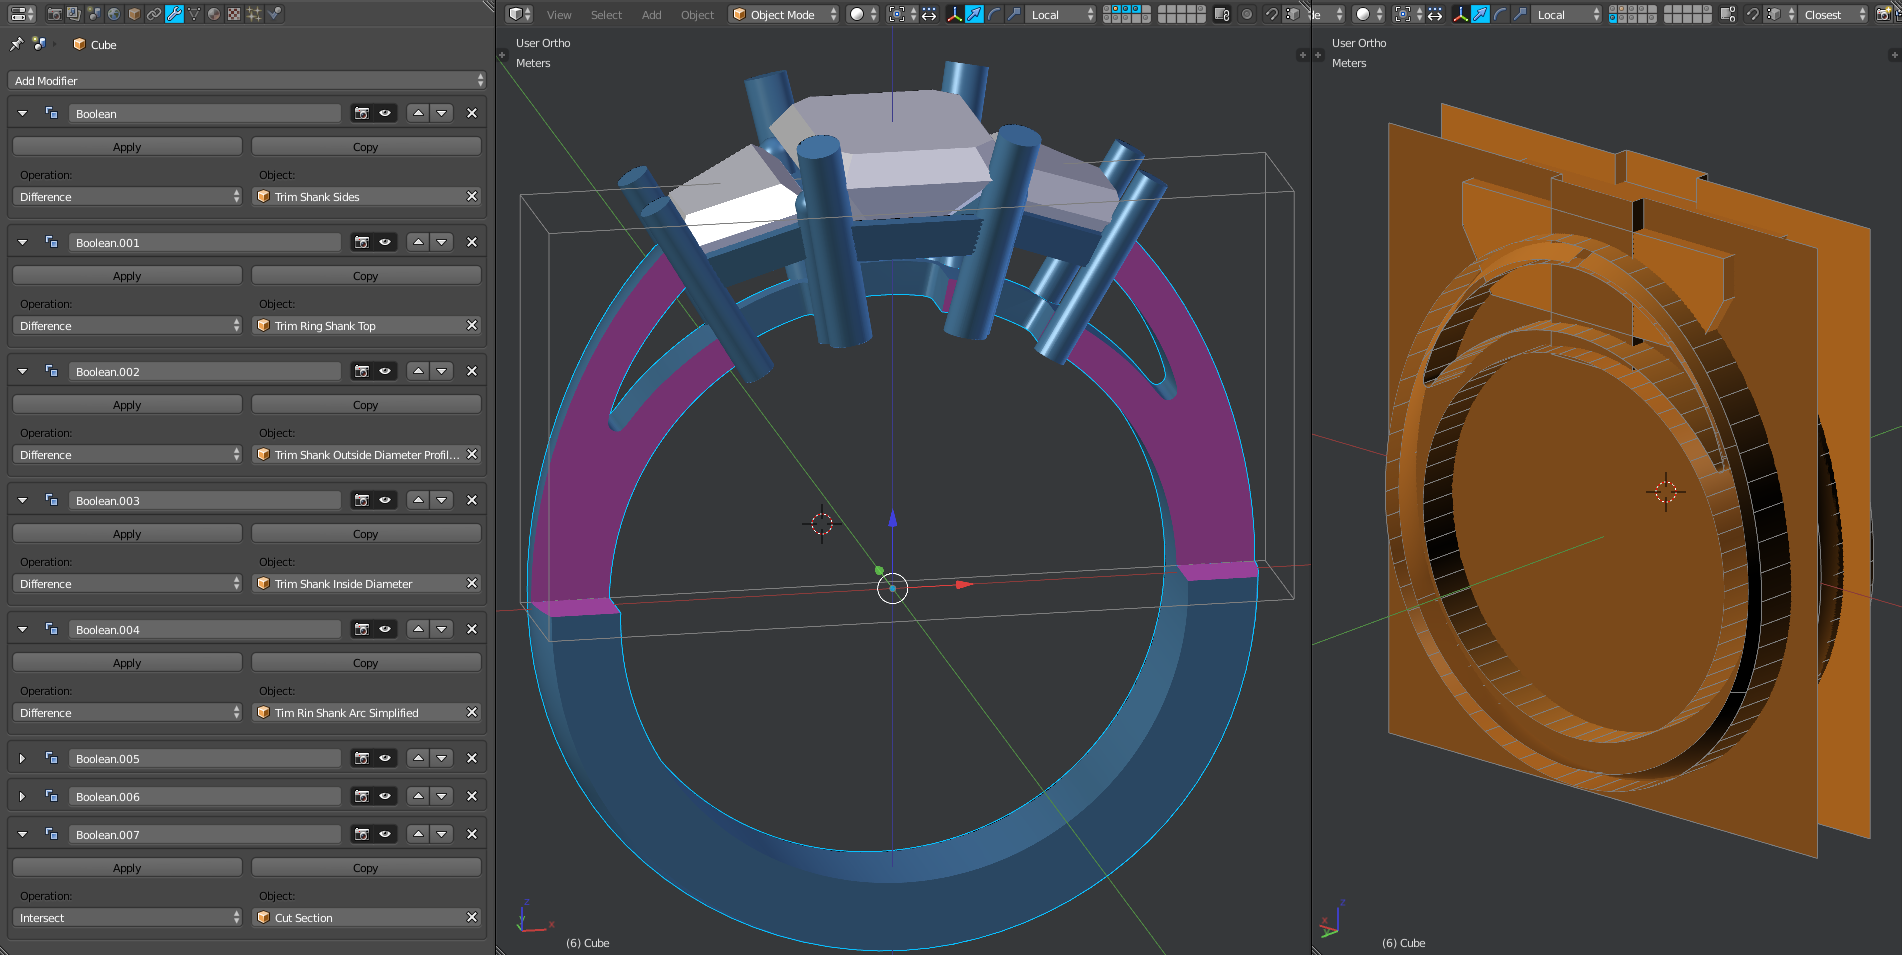Apply the Boolean.003 modifier
This screenshot has width=1902, height=955.
[x=127, y=533]
